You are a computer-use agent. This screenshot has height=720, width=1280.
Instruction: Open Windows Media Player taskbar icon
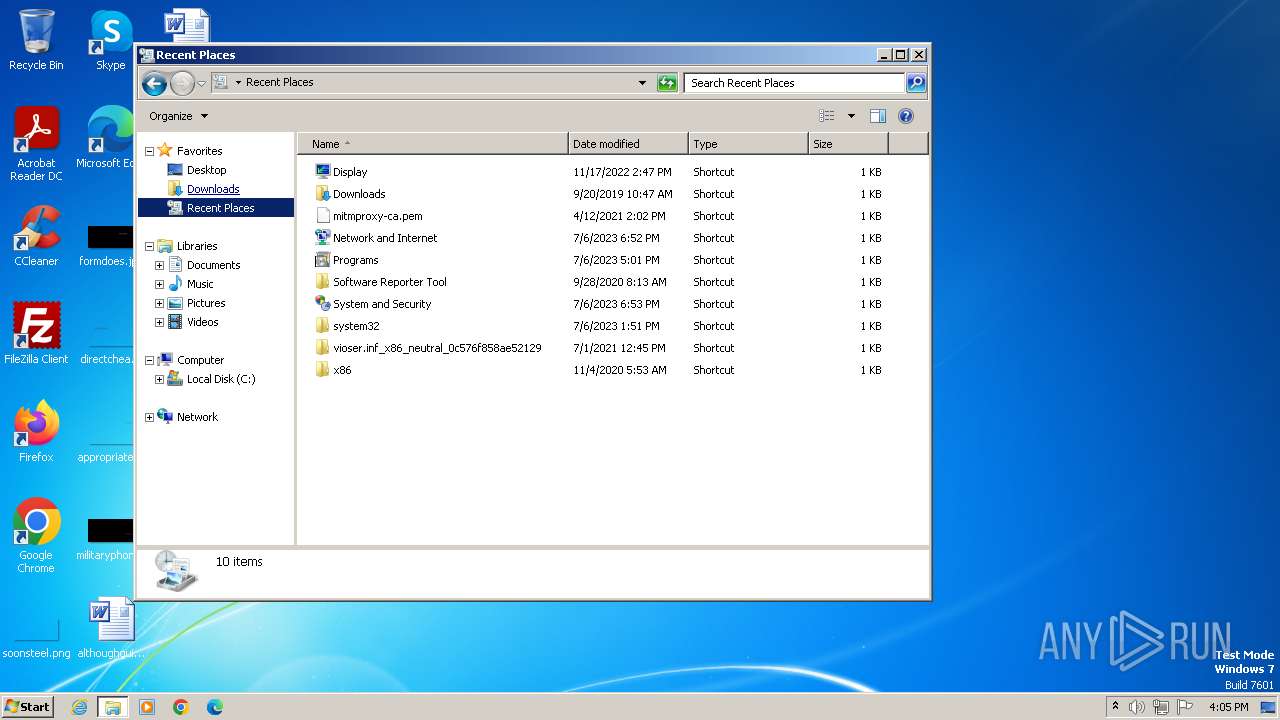pyautogui.click(x=147, y=707)
